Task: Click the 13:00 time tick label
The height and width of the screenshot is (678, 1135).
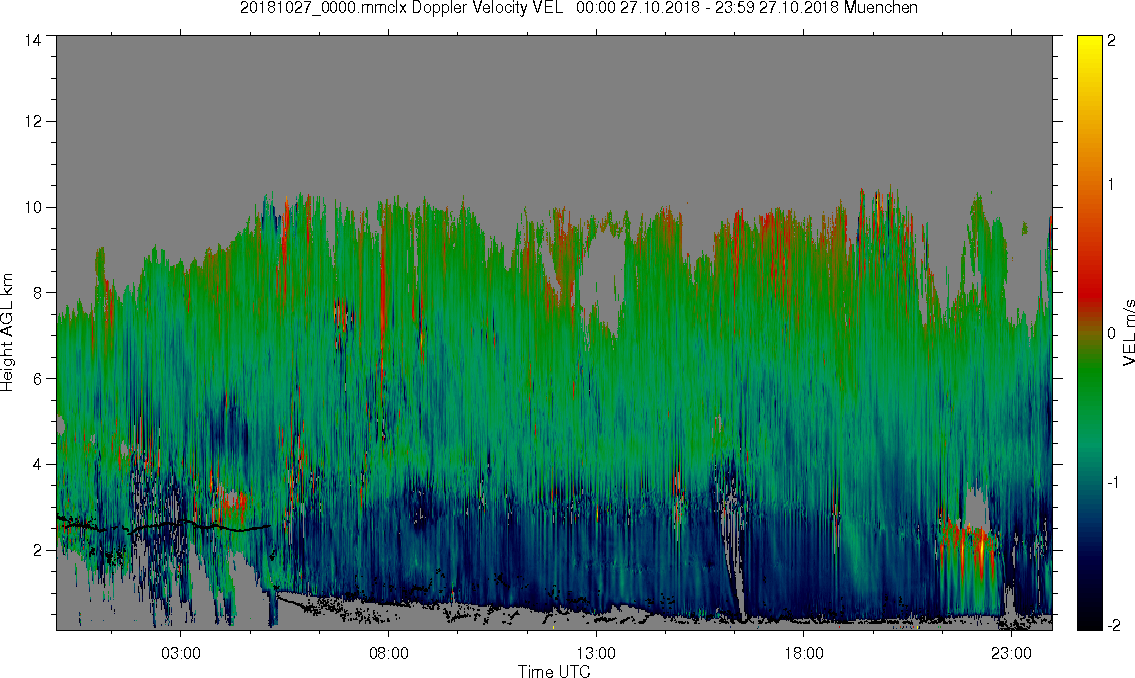Action: click(596, 653)
